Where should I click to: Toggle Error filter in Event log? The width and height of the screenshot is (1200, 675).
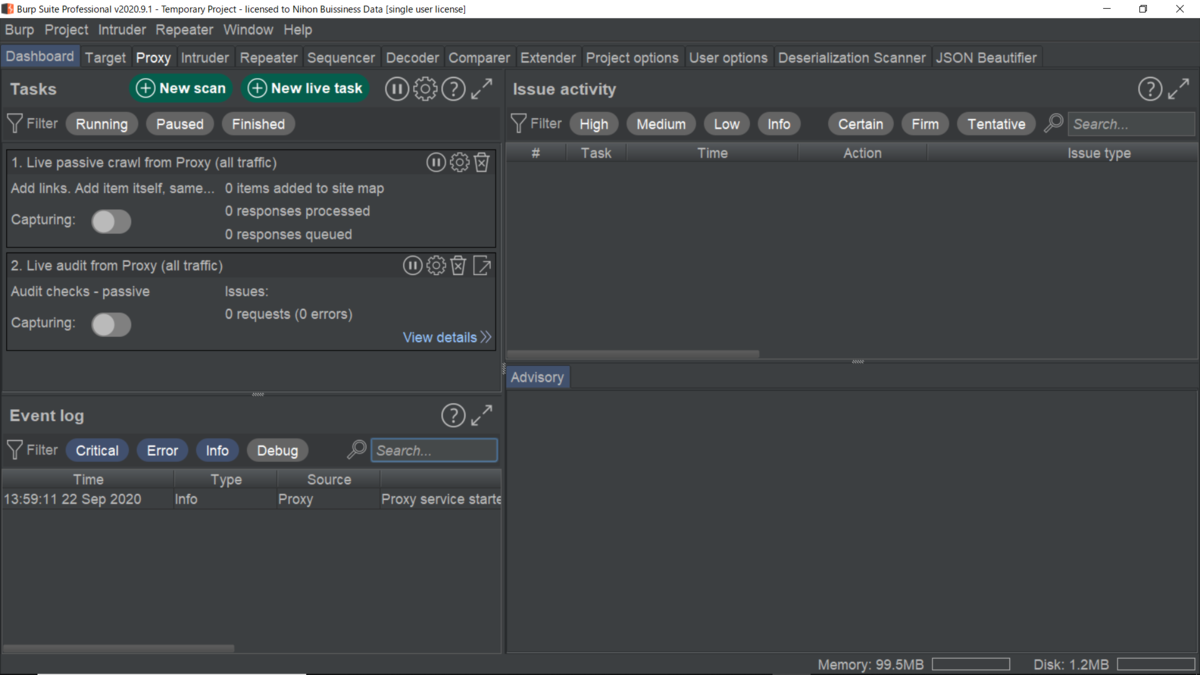click(x=162, y=450)
